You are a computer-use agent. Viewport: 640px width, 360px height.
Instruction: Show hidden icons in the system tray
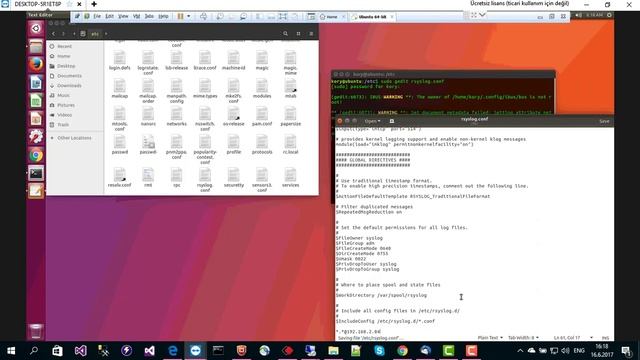[520, 351]
